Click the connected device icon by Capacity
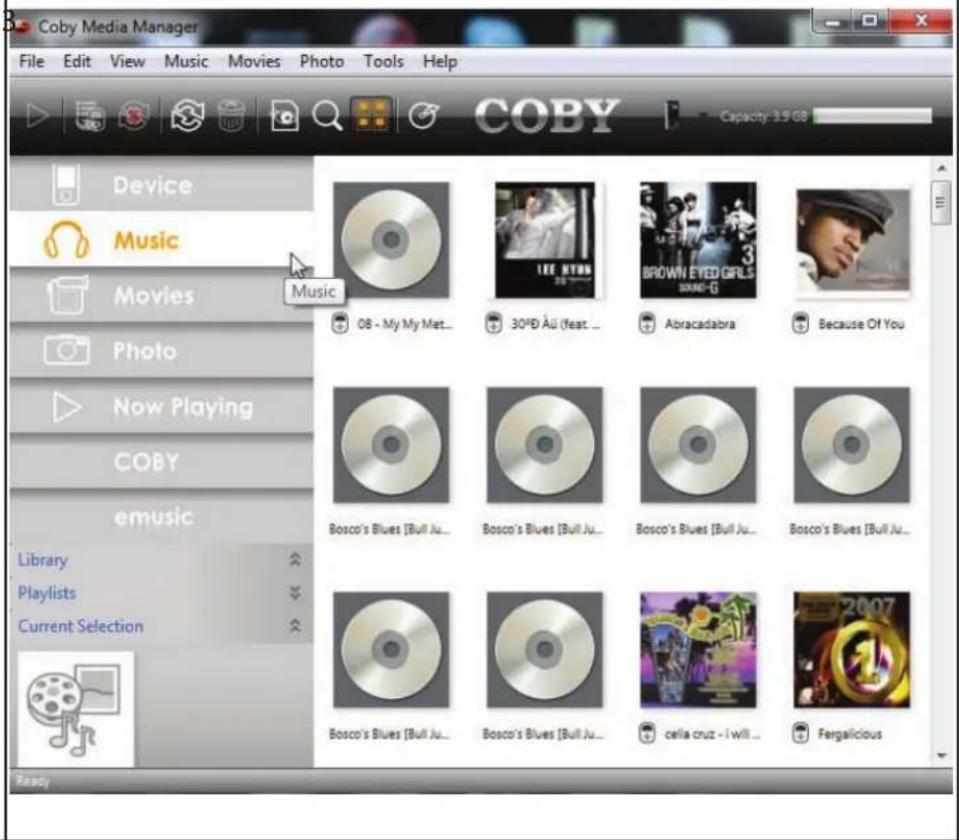This screenshot has height=840, width=959. (672, 115)
